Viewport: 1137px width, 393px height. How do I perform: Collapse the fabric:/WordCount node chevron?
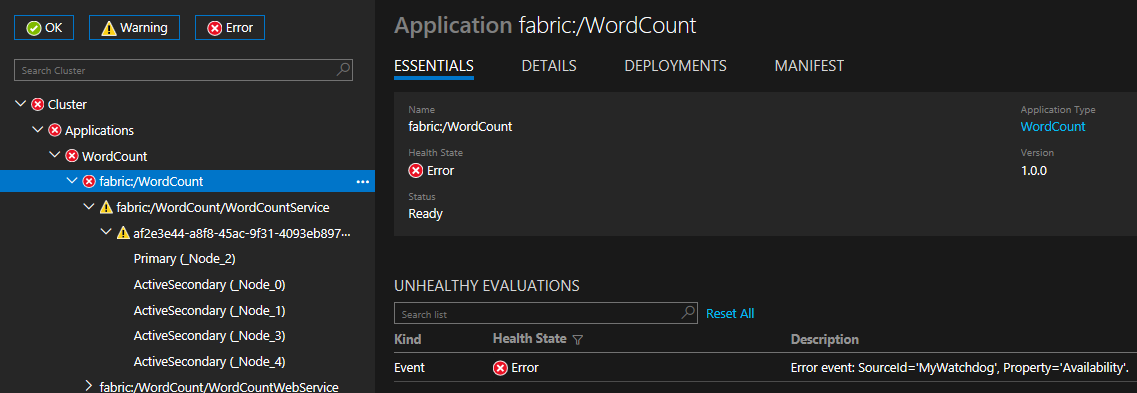[x=73, y=181]
